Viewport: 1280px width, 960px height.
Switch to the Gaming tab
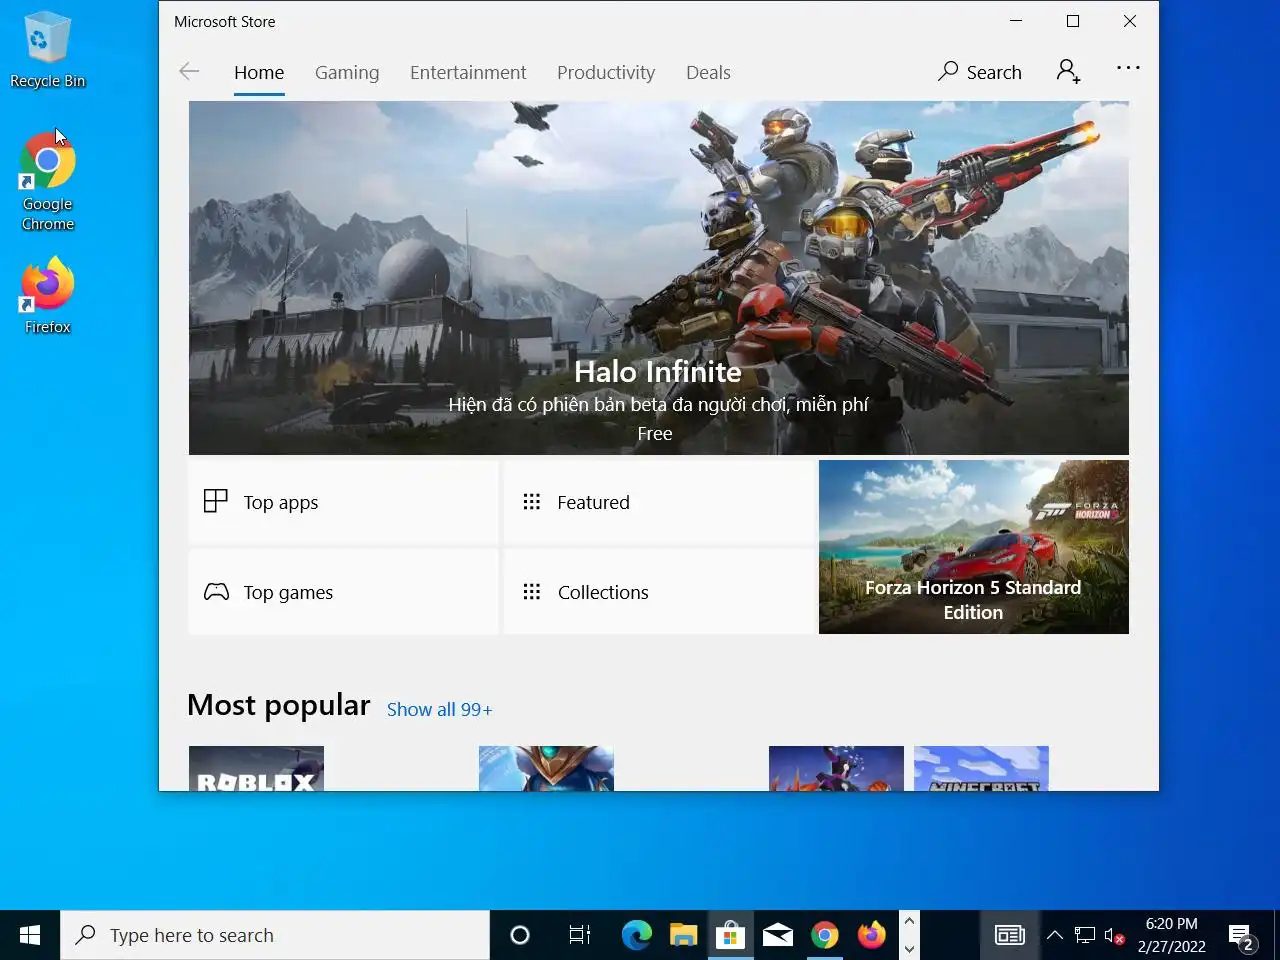click(x=347, y=72)
